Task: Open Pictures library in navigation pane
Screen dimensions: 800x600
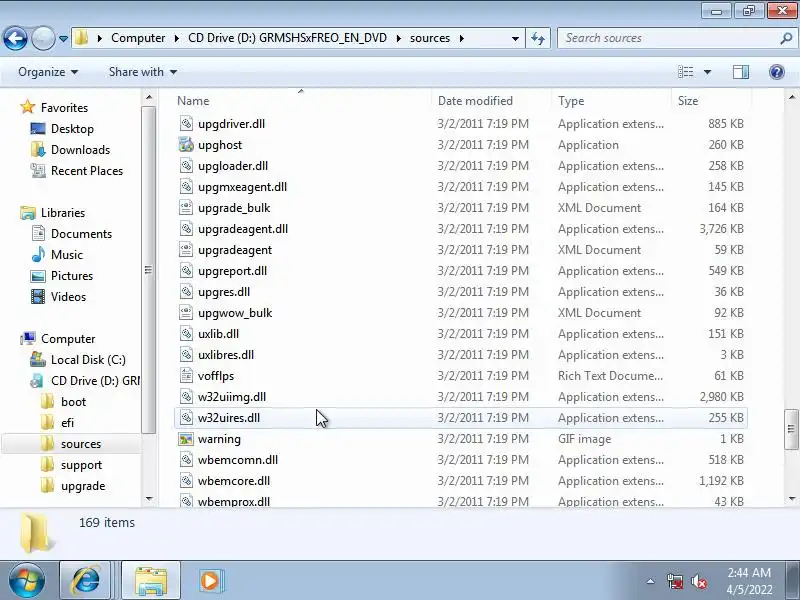Action: pos(71,276)
